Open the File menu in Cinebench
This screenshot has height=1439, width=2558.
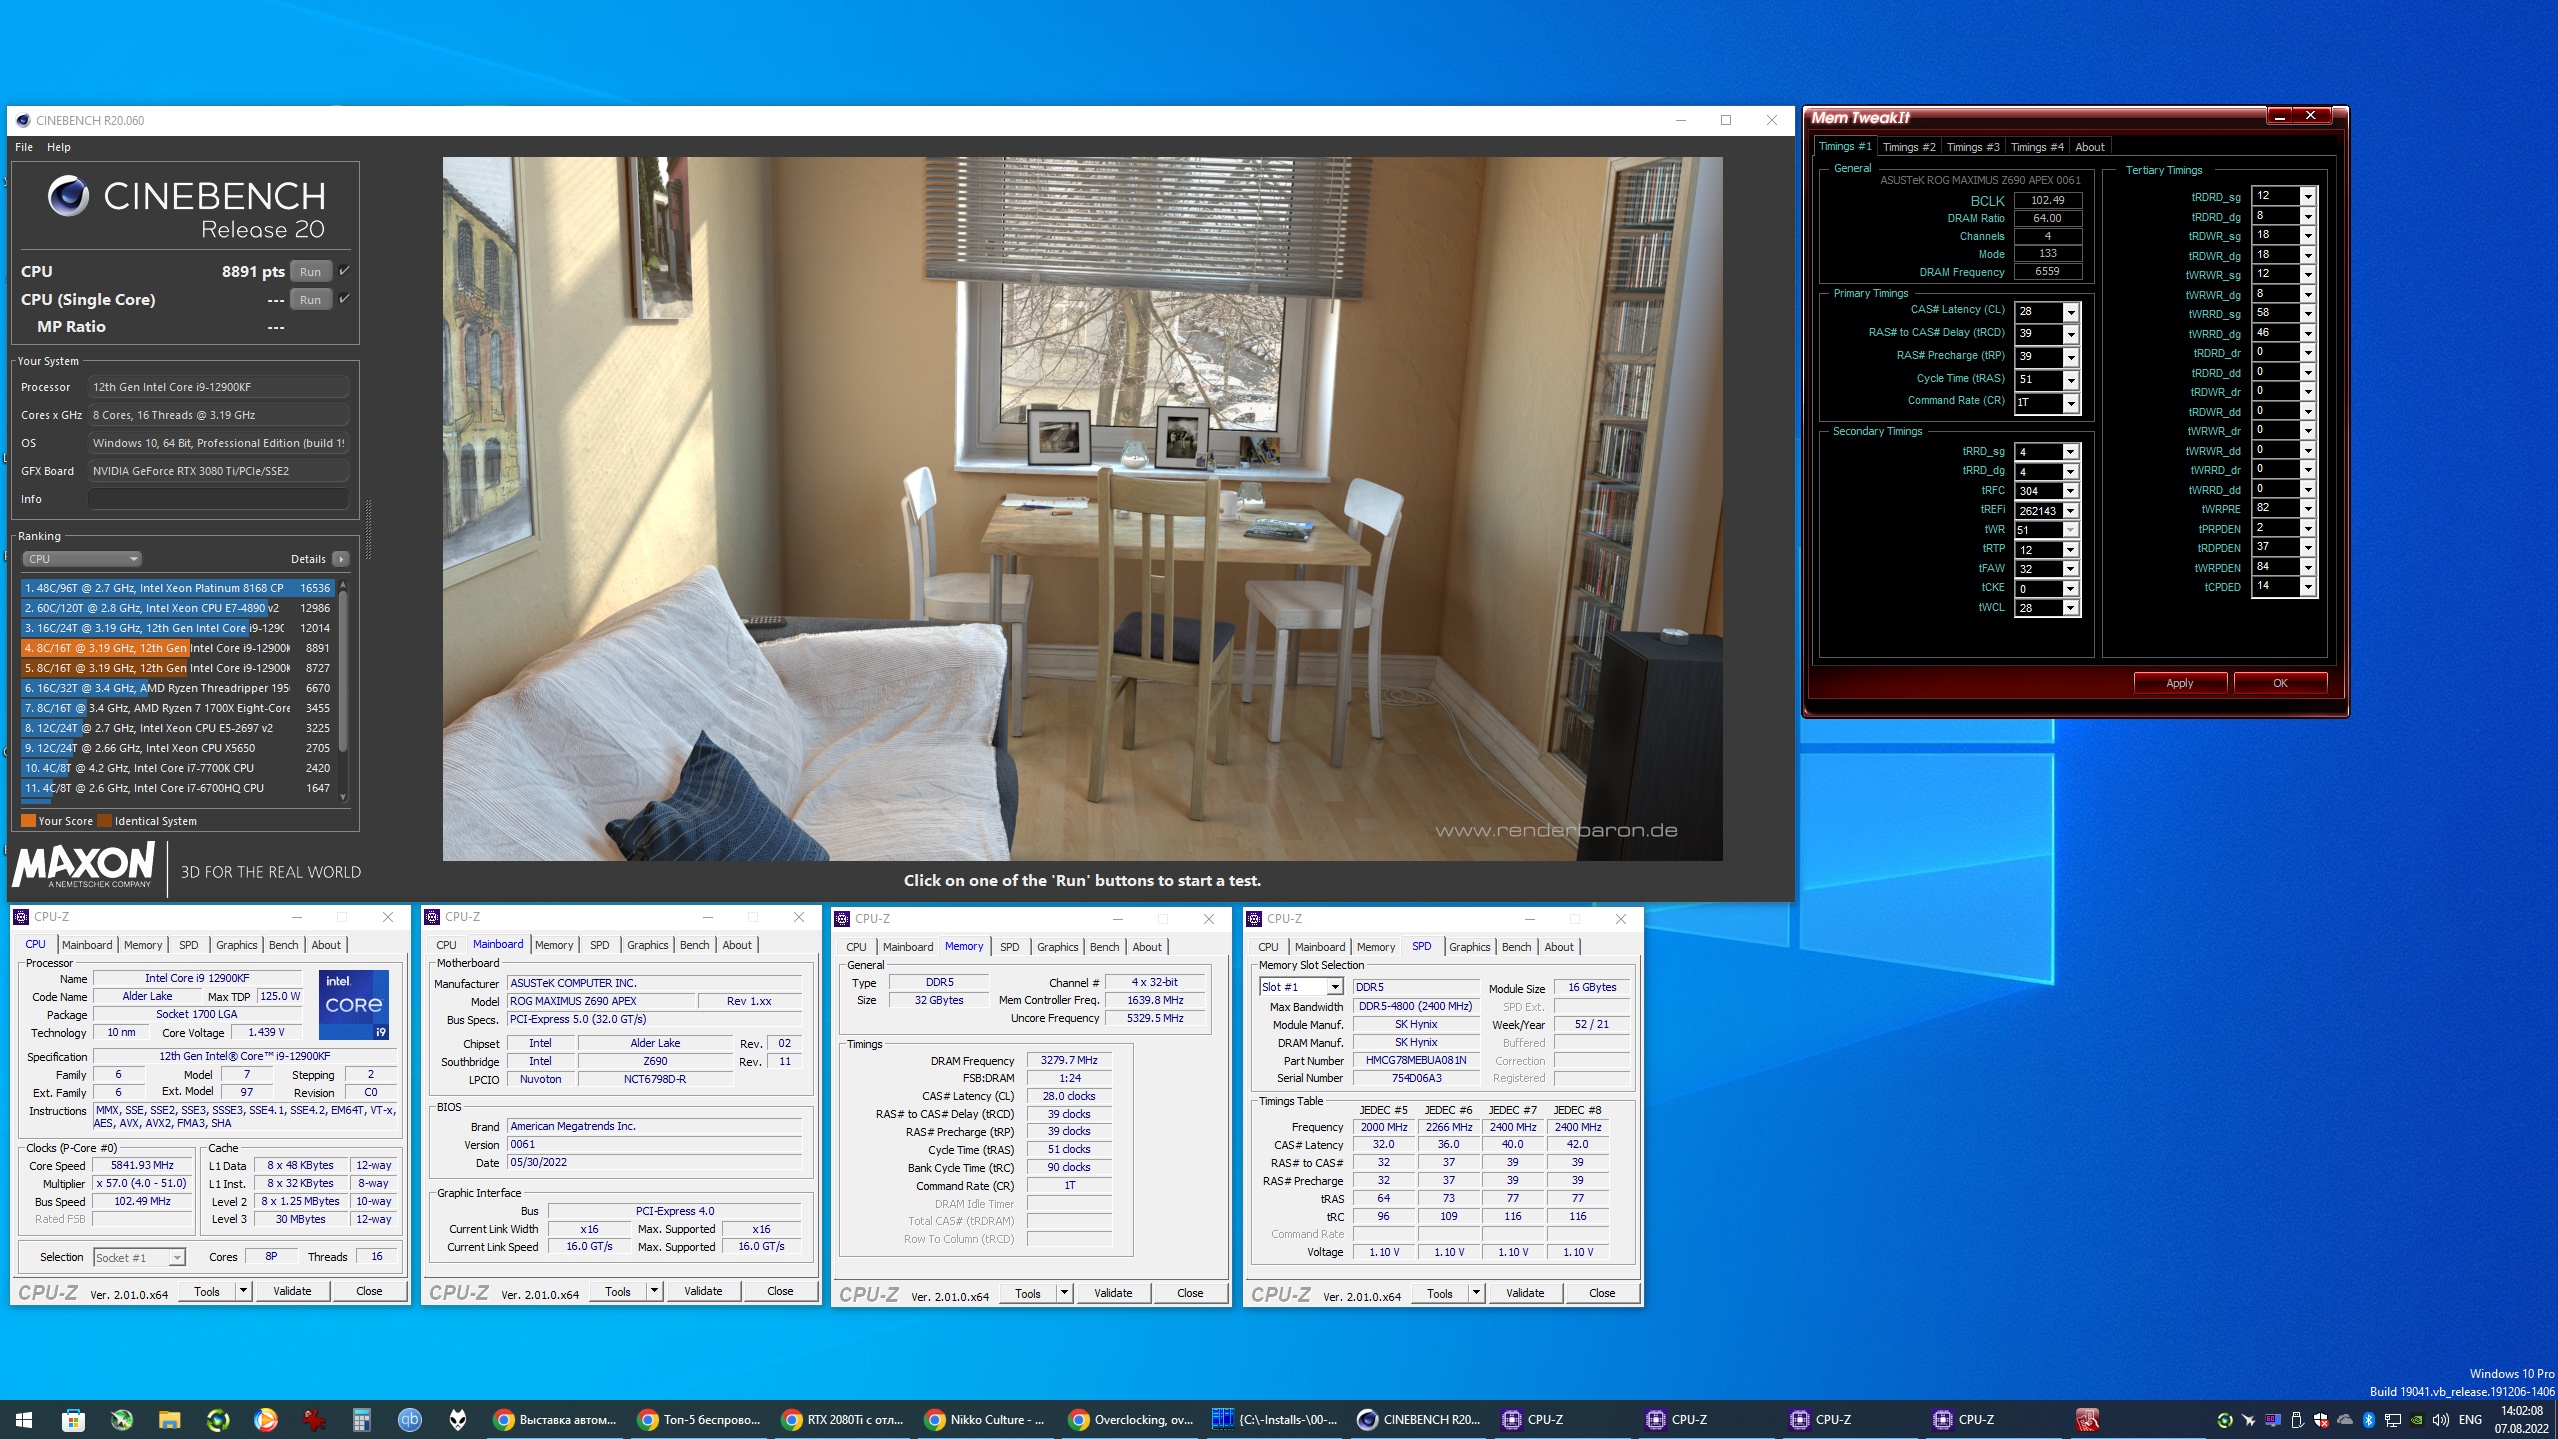[x=24, y=147]
